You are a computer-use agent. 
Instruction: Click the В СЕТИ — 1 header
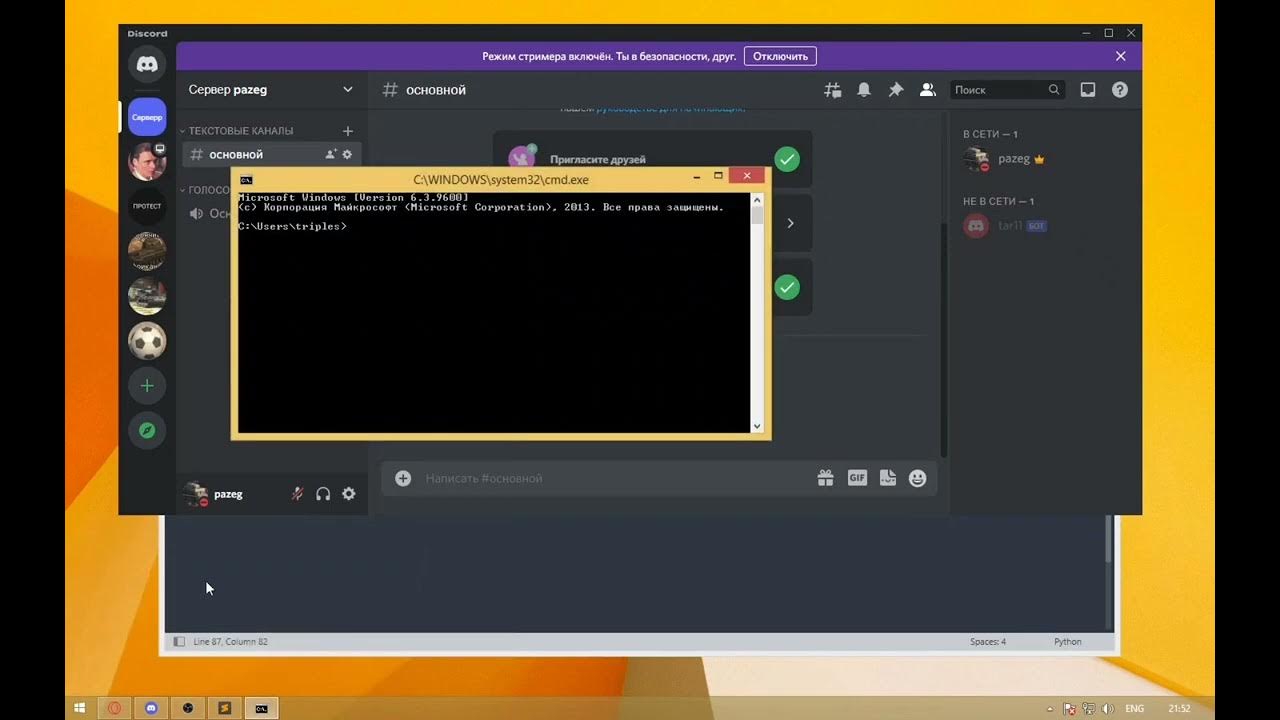pos(990,134)
